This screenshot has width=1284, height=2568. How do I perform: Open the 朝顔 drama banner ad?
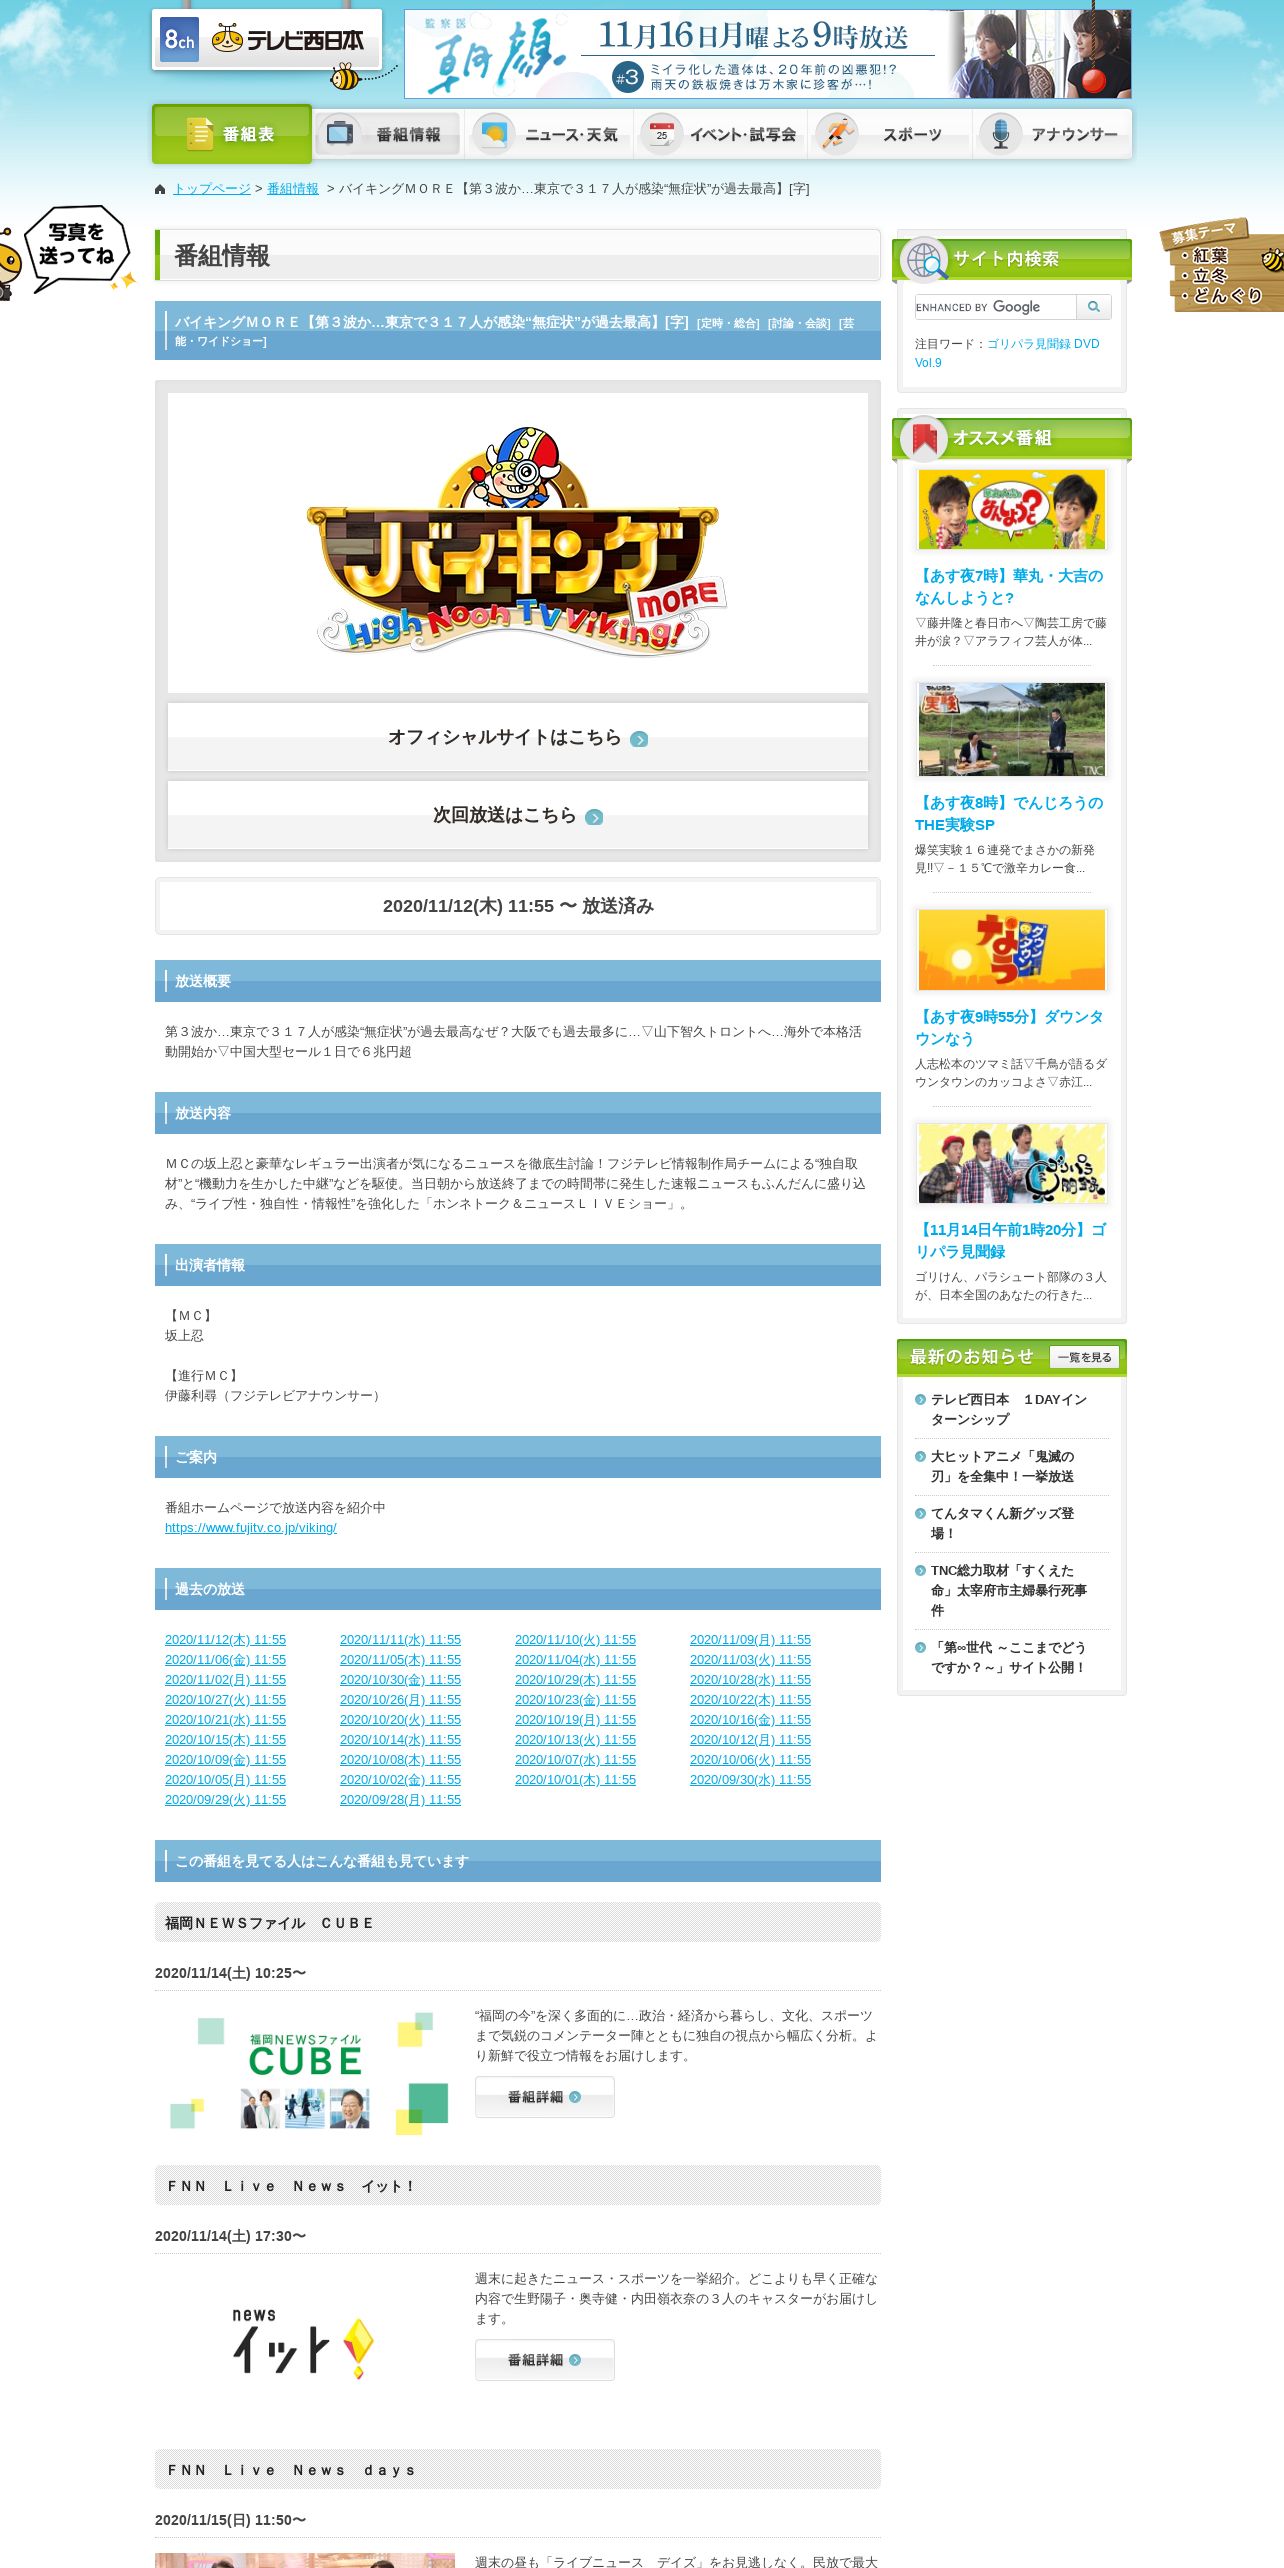(x=767, y=54)
